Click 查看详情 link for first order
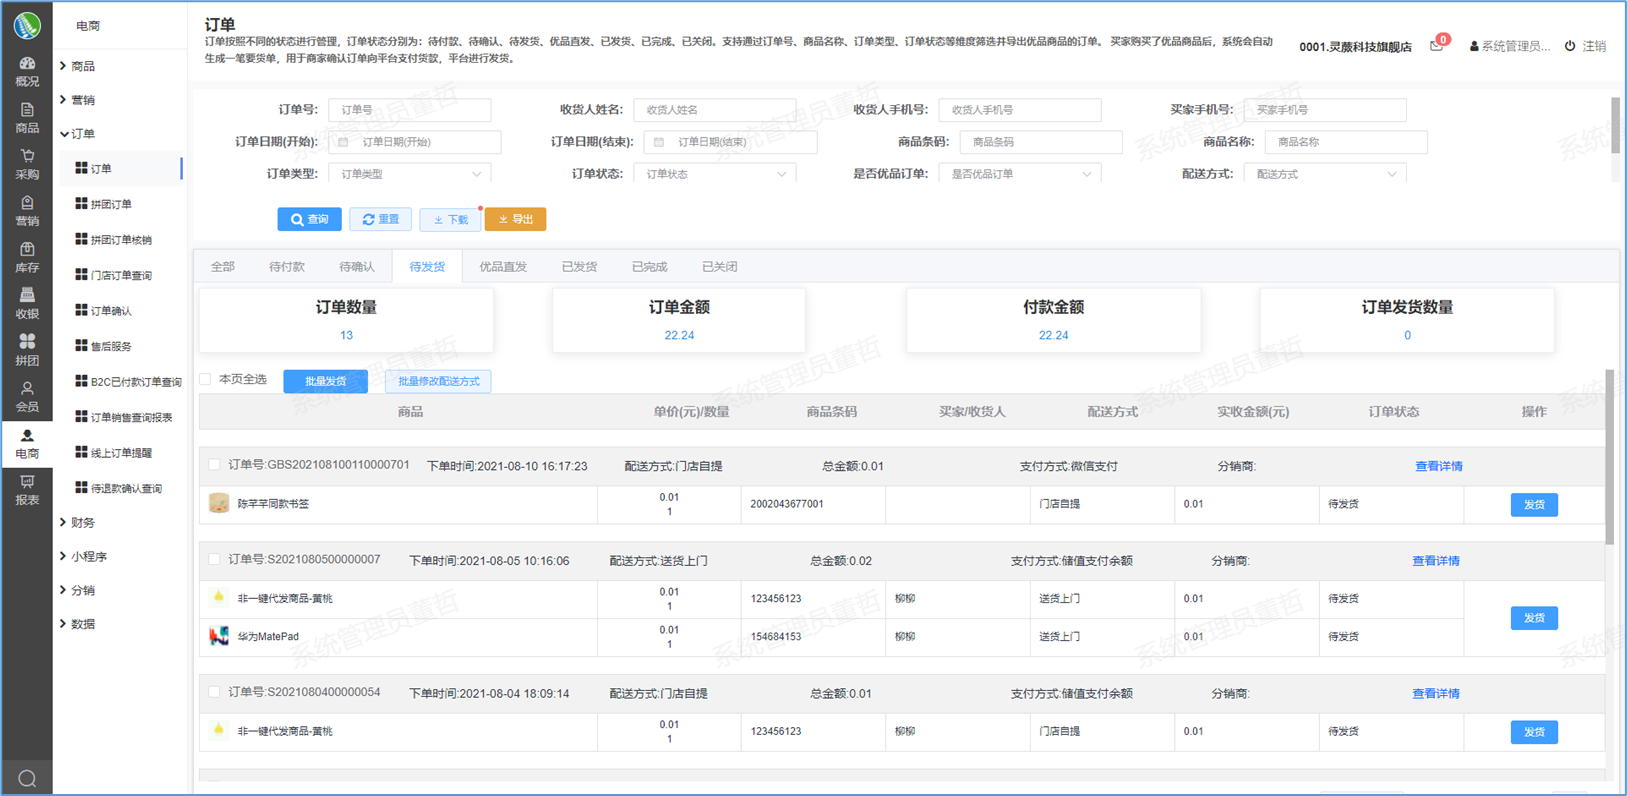Screen dimensions: 1627x796 point(1438,466)
